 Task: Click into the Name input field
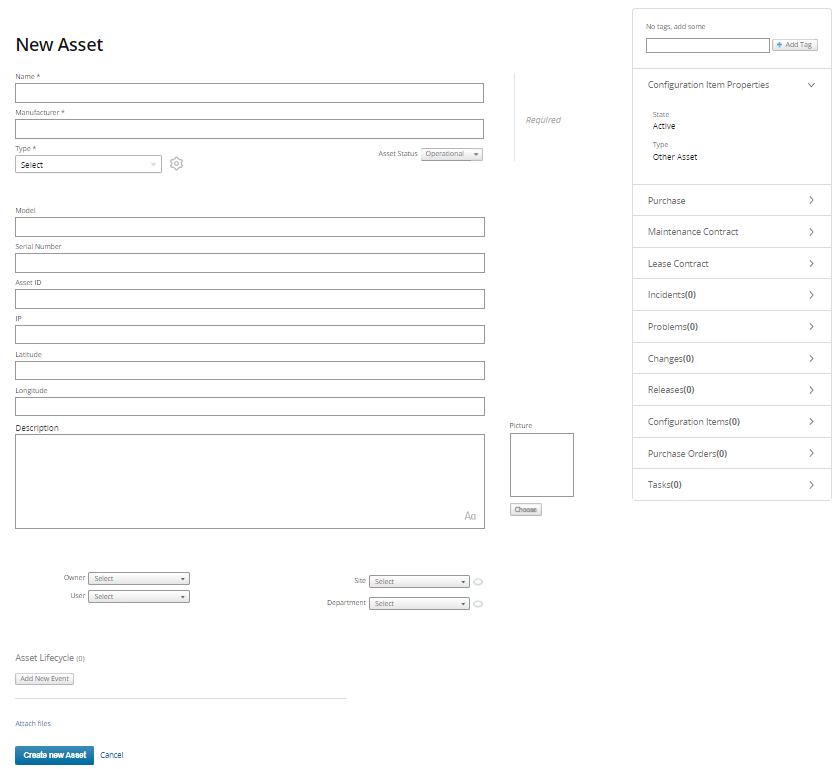click(x=249, y=93)
